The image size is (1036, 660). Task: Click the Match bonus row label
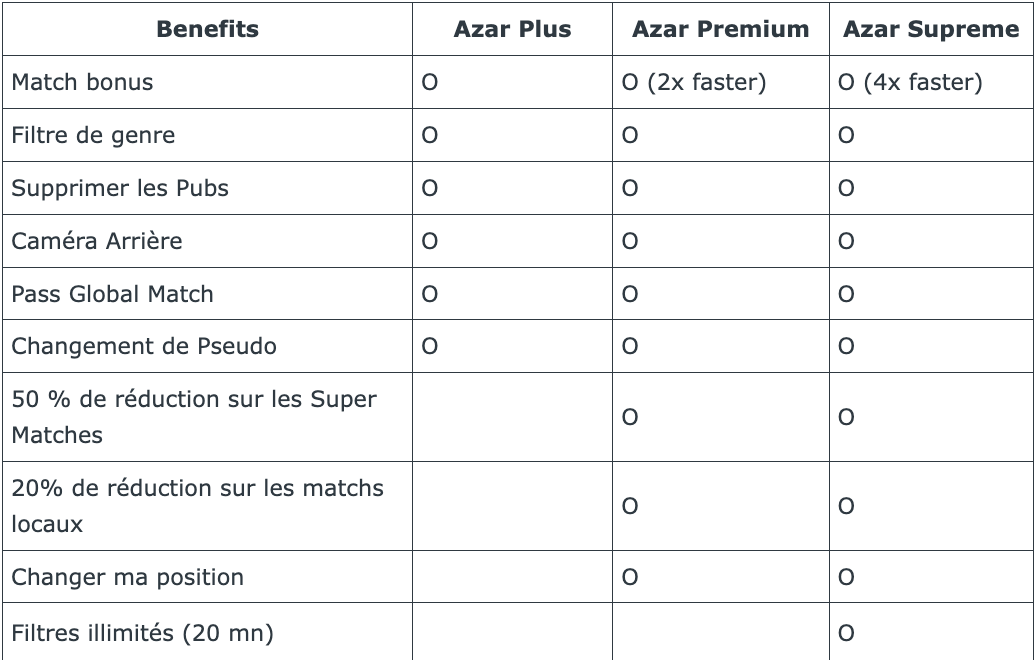click(83, 82)
